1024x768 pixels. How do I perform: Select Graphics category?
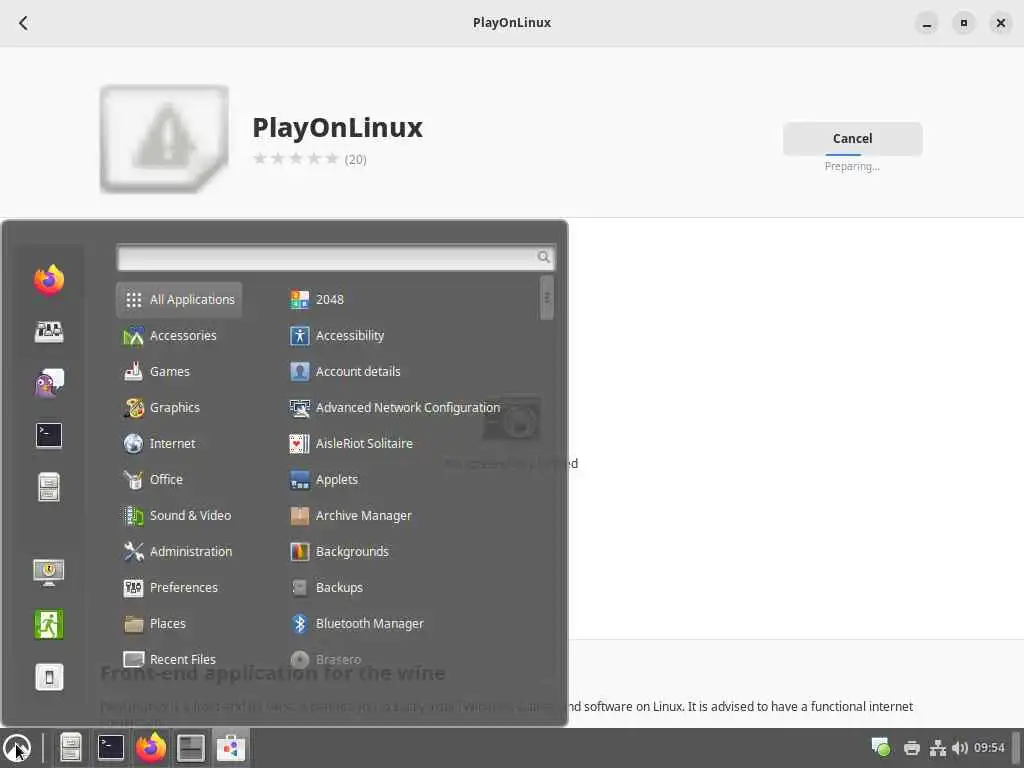click(x=161, y=408)
